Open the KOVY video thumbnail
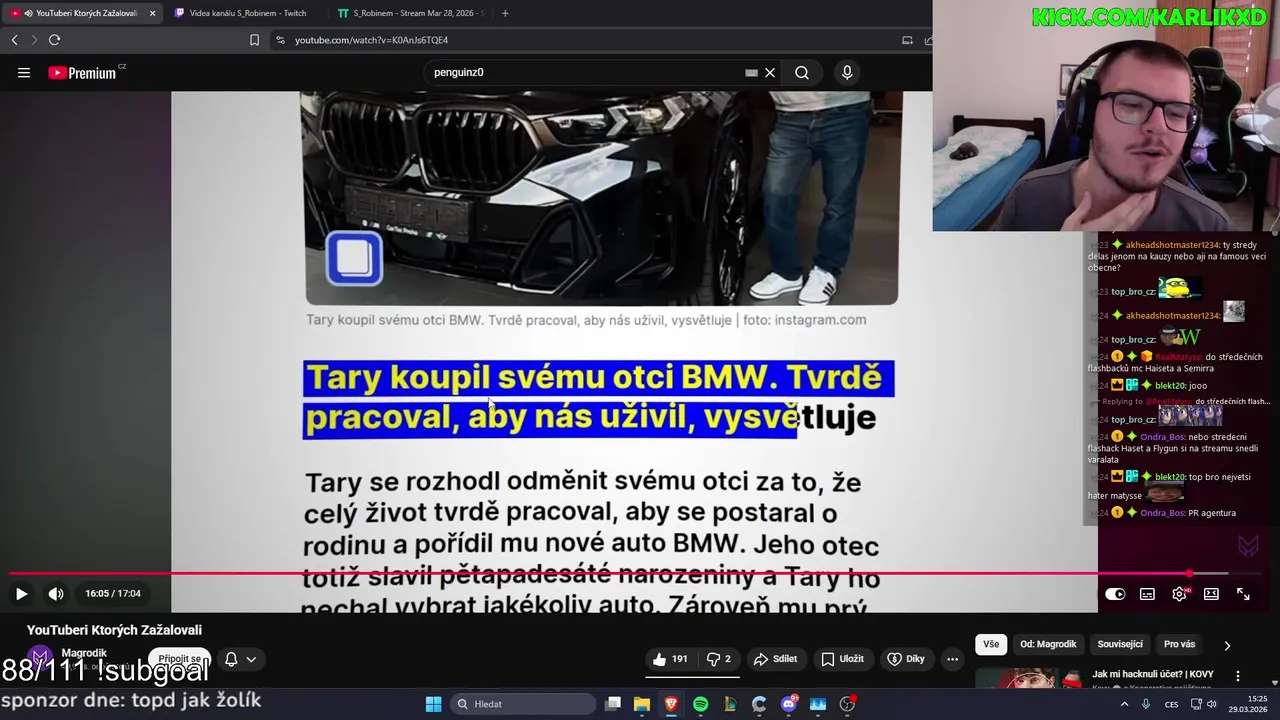This screenshot has height=720, width=1280. 1028,679
